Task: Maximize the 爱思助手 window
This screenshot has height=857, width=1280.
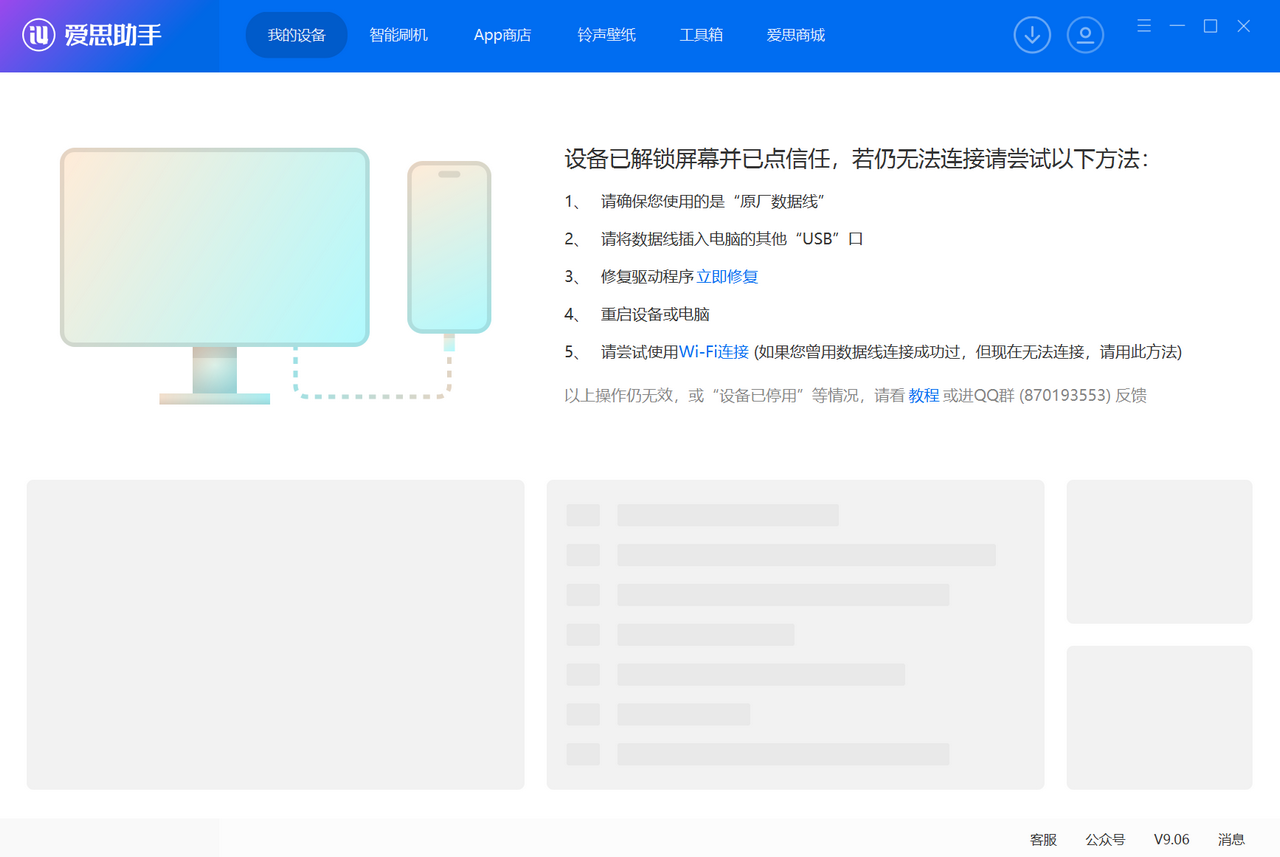Action: 1210,26
